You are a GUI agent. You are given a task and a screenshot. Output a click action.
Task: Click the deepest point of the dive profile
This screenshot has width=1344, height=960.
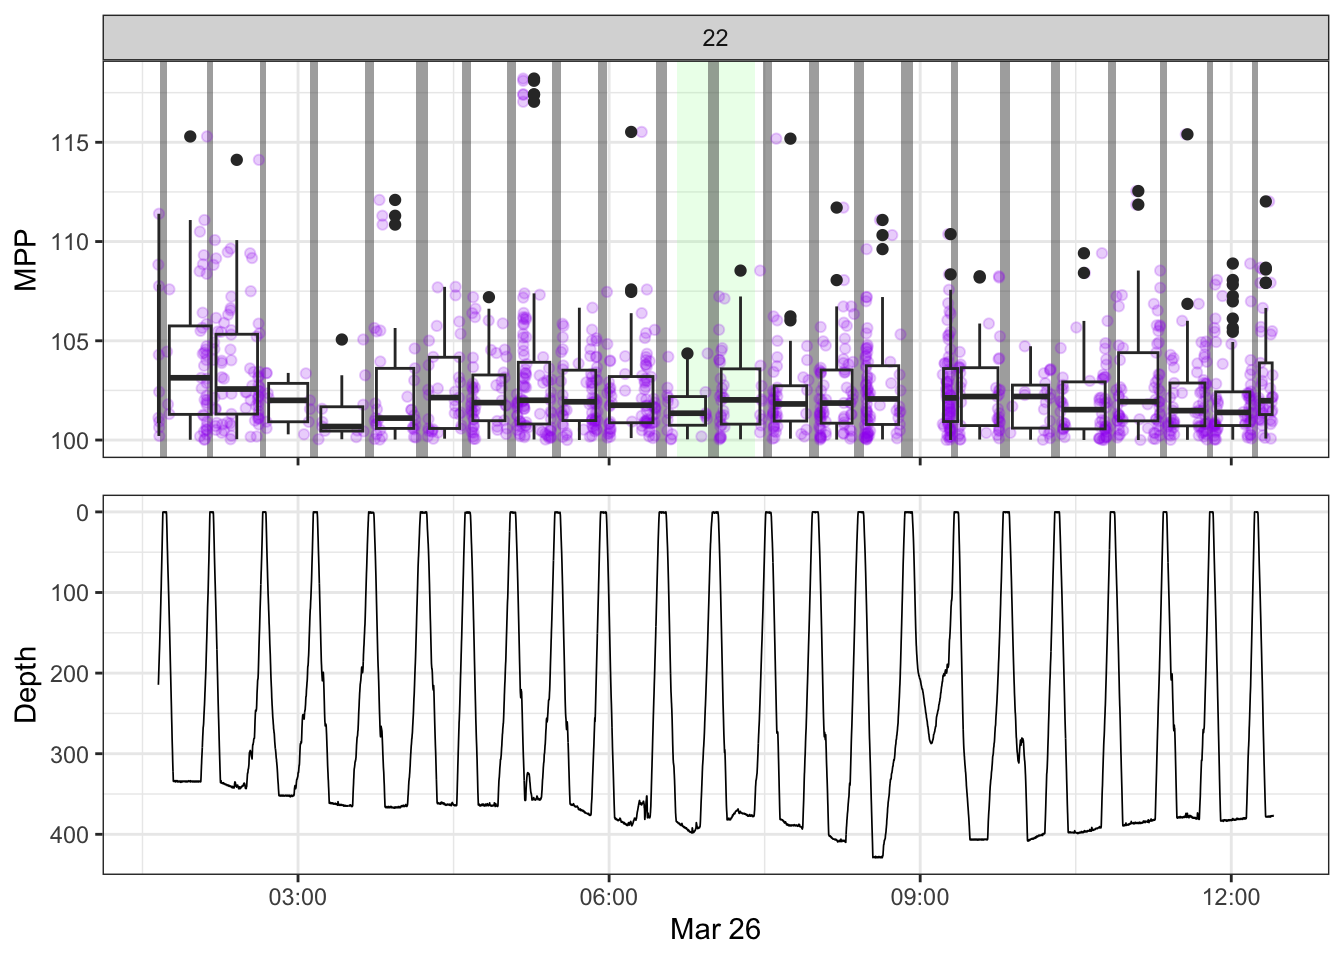coord(877,856)
